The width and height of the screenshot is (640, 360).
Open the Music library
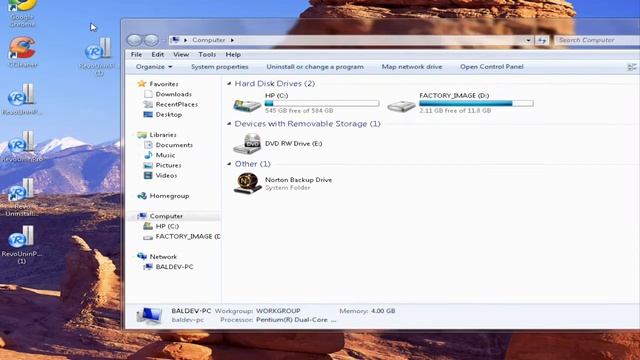coord(165,155)
